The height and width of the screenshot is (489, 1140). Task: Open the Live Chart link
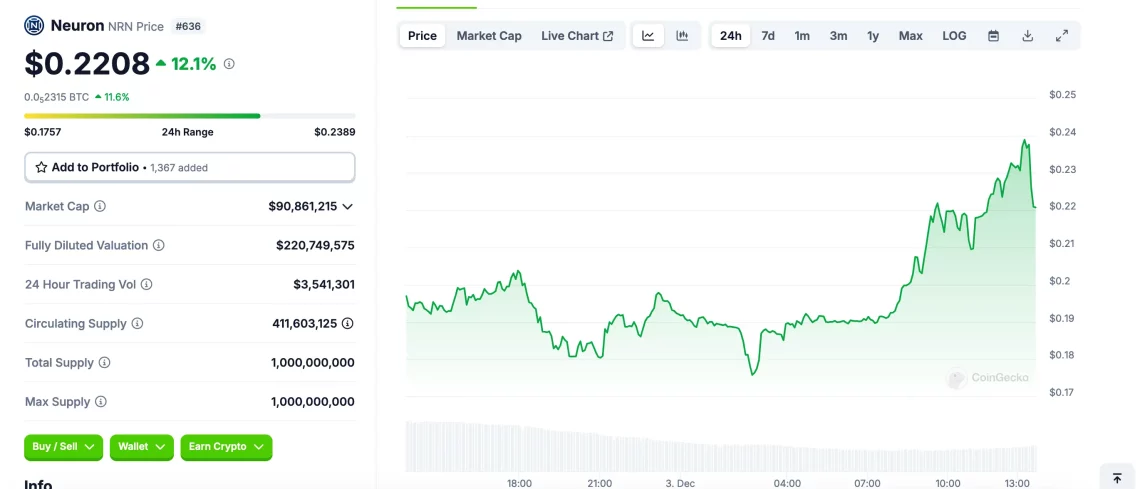577,36
